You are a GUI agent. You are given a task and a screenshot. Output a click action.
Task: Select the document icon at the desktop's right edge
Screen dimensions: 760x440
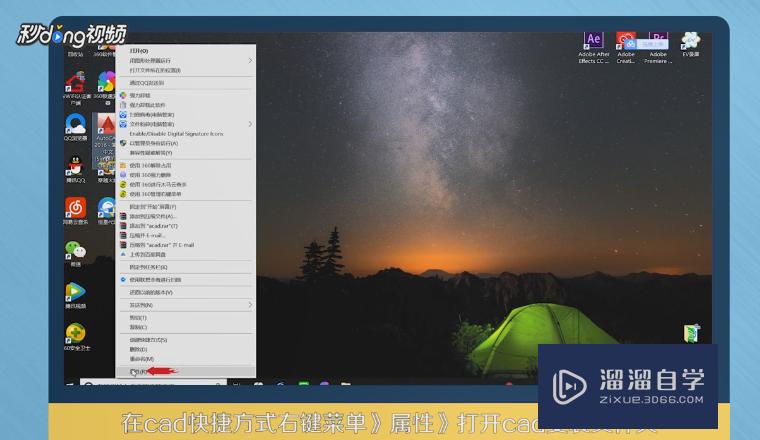click(x=691, y=333)
